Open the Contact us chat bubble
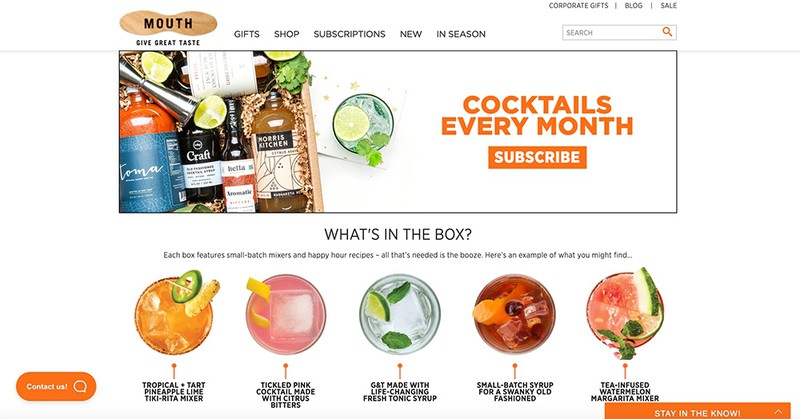 tap(56, 386)
